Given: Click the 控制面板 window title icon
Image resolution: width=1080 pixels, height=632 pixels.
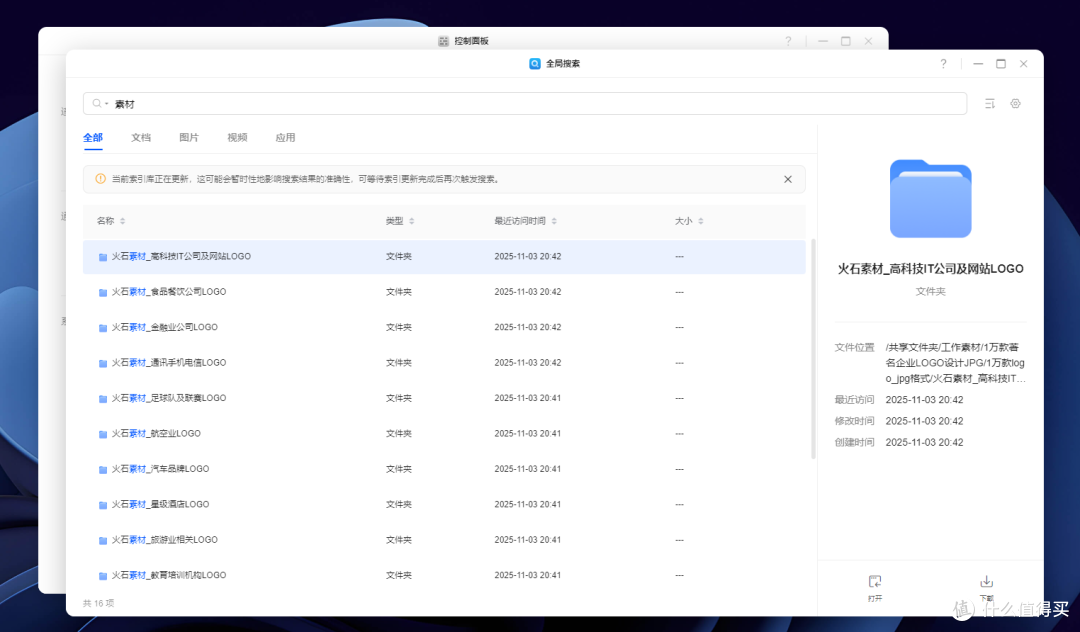Looking at the screenshot, I should 444,41.
